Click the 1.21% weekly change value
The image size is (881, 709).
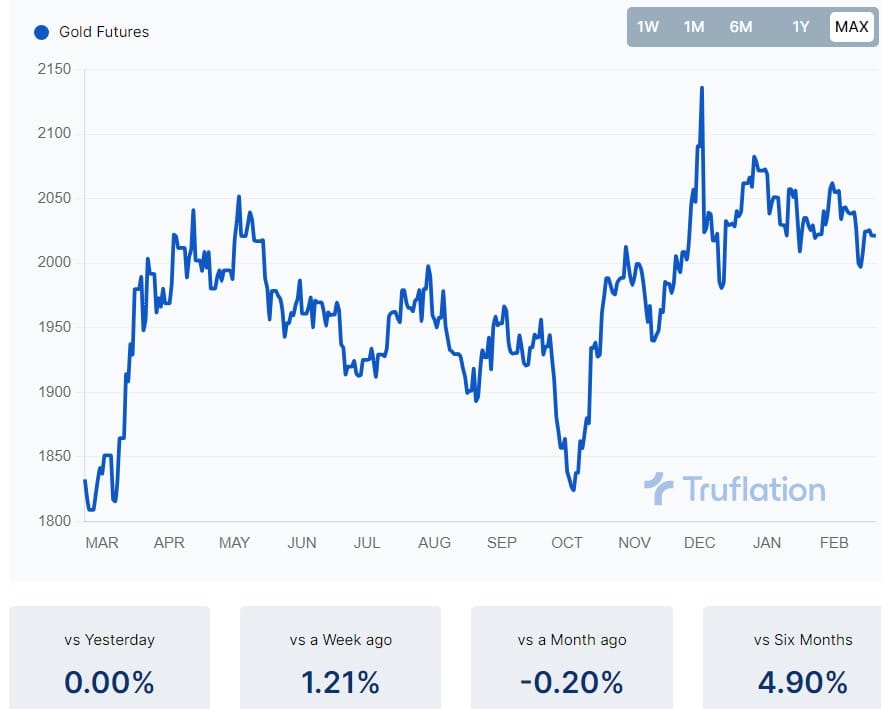pyautogui.click(x=340, y=684)
